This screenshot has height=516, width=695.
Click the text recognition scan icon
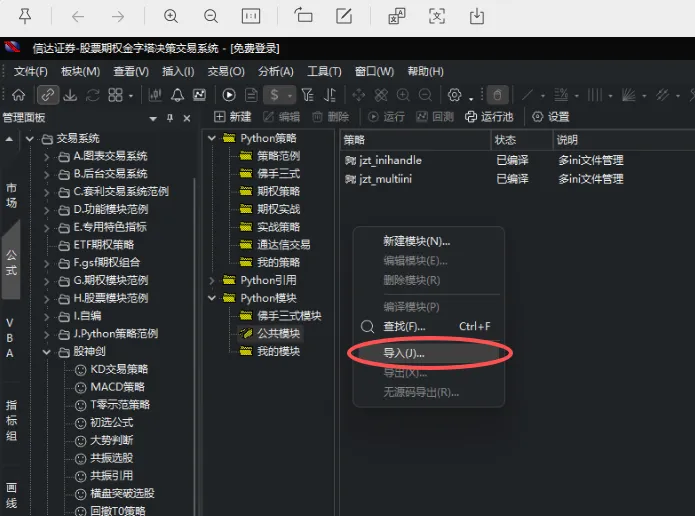coord(437,16)
